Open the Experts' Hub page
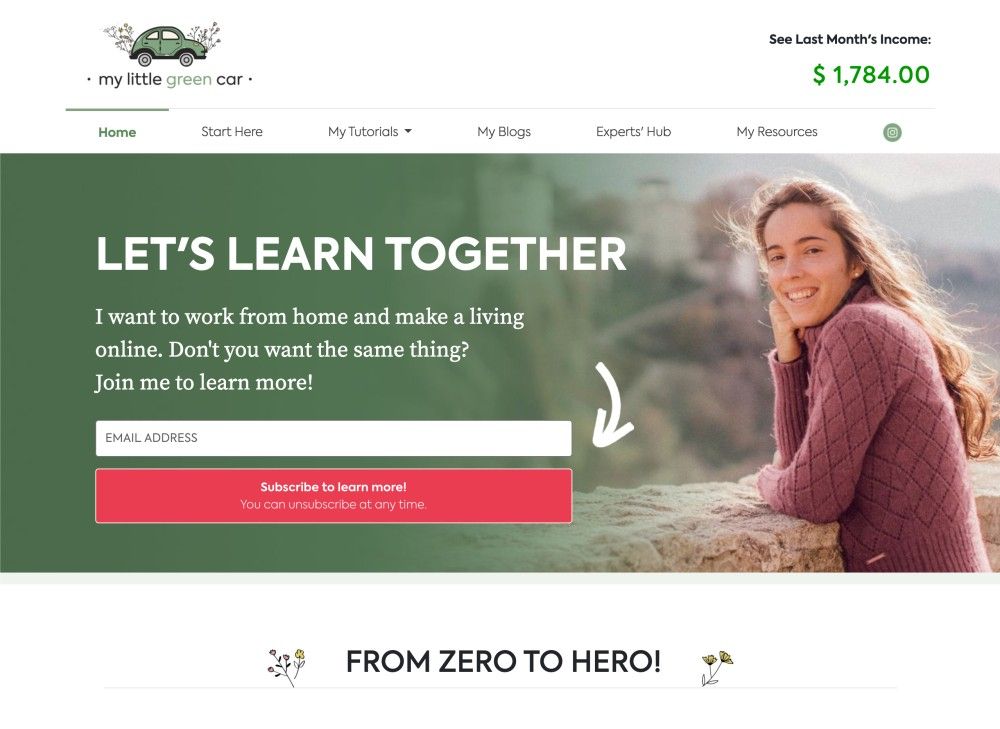Viewport: 1000px width, 729px height. pyautogui.click(x=633, y=131)
